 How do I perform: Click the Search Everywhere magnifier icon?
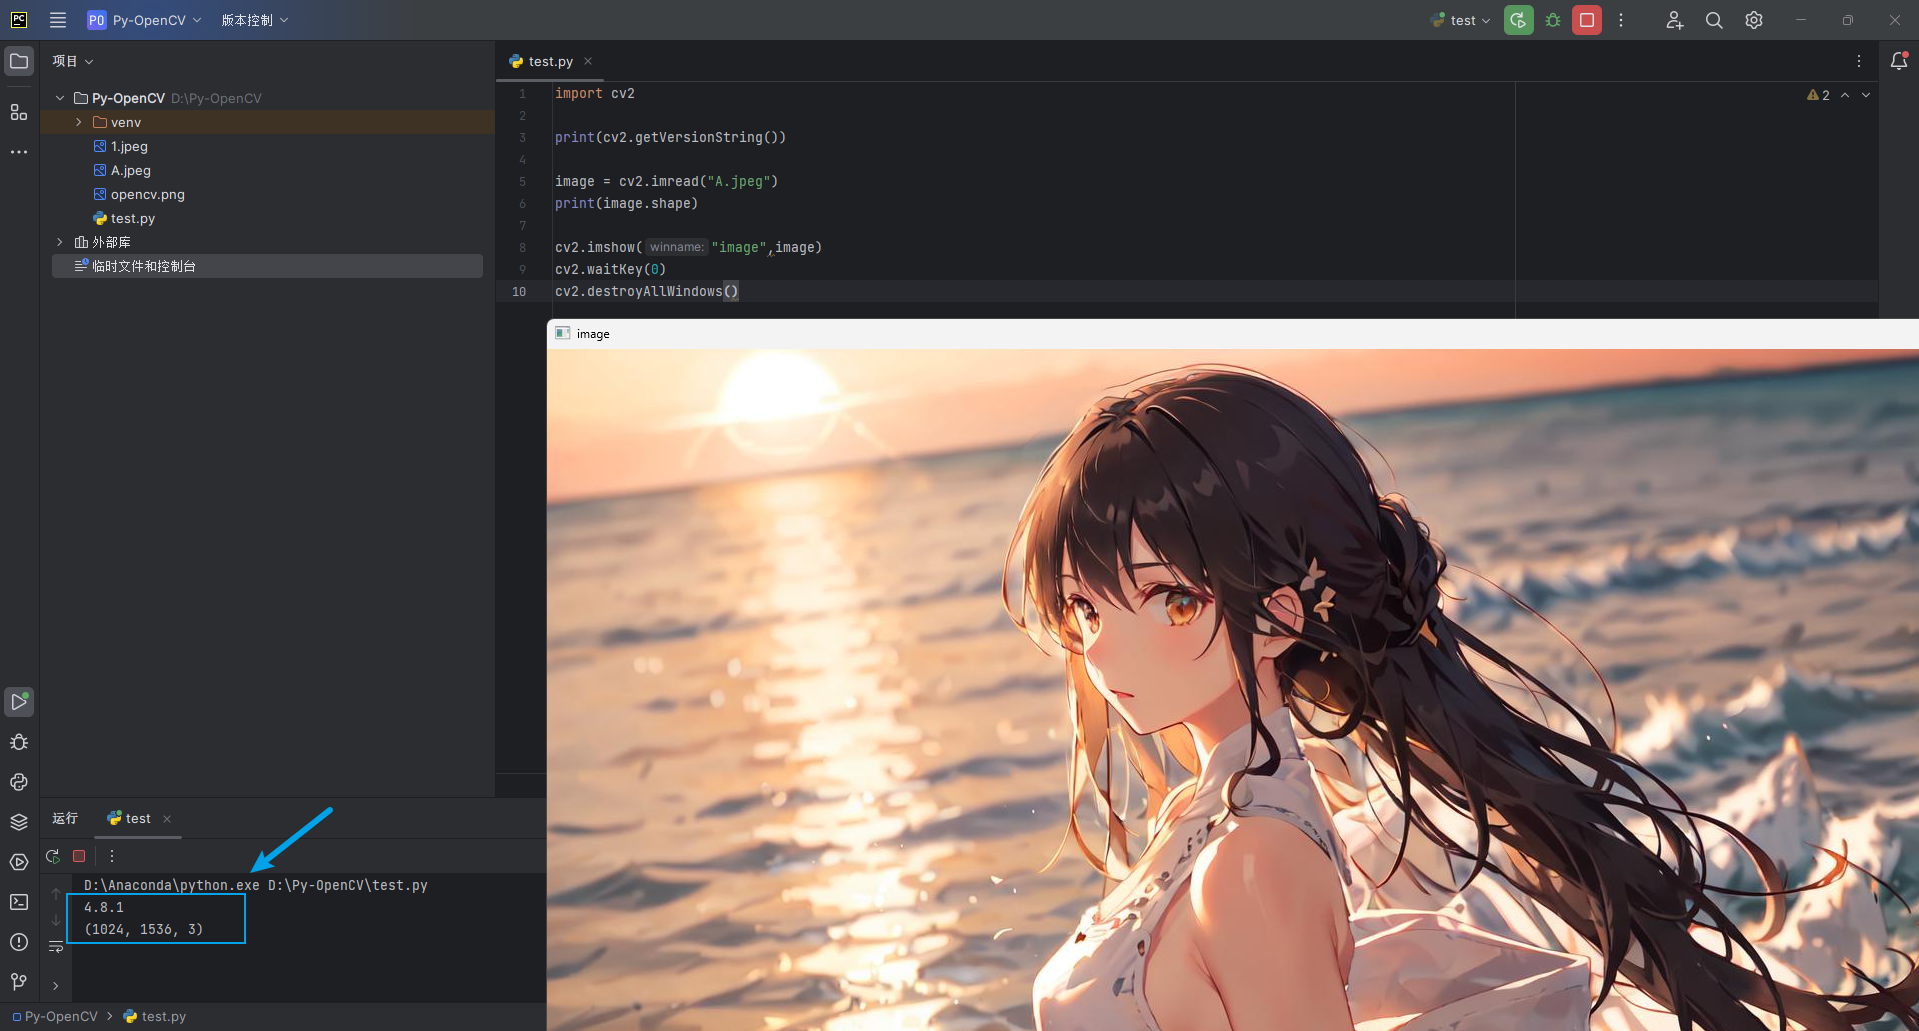point(1714,20)
